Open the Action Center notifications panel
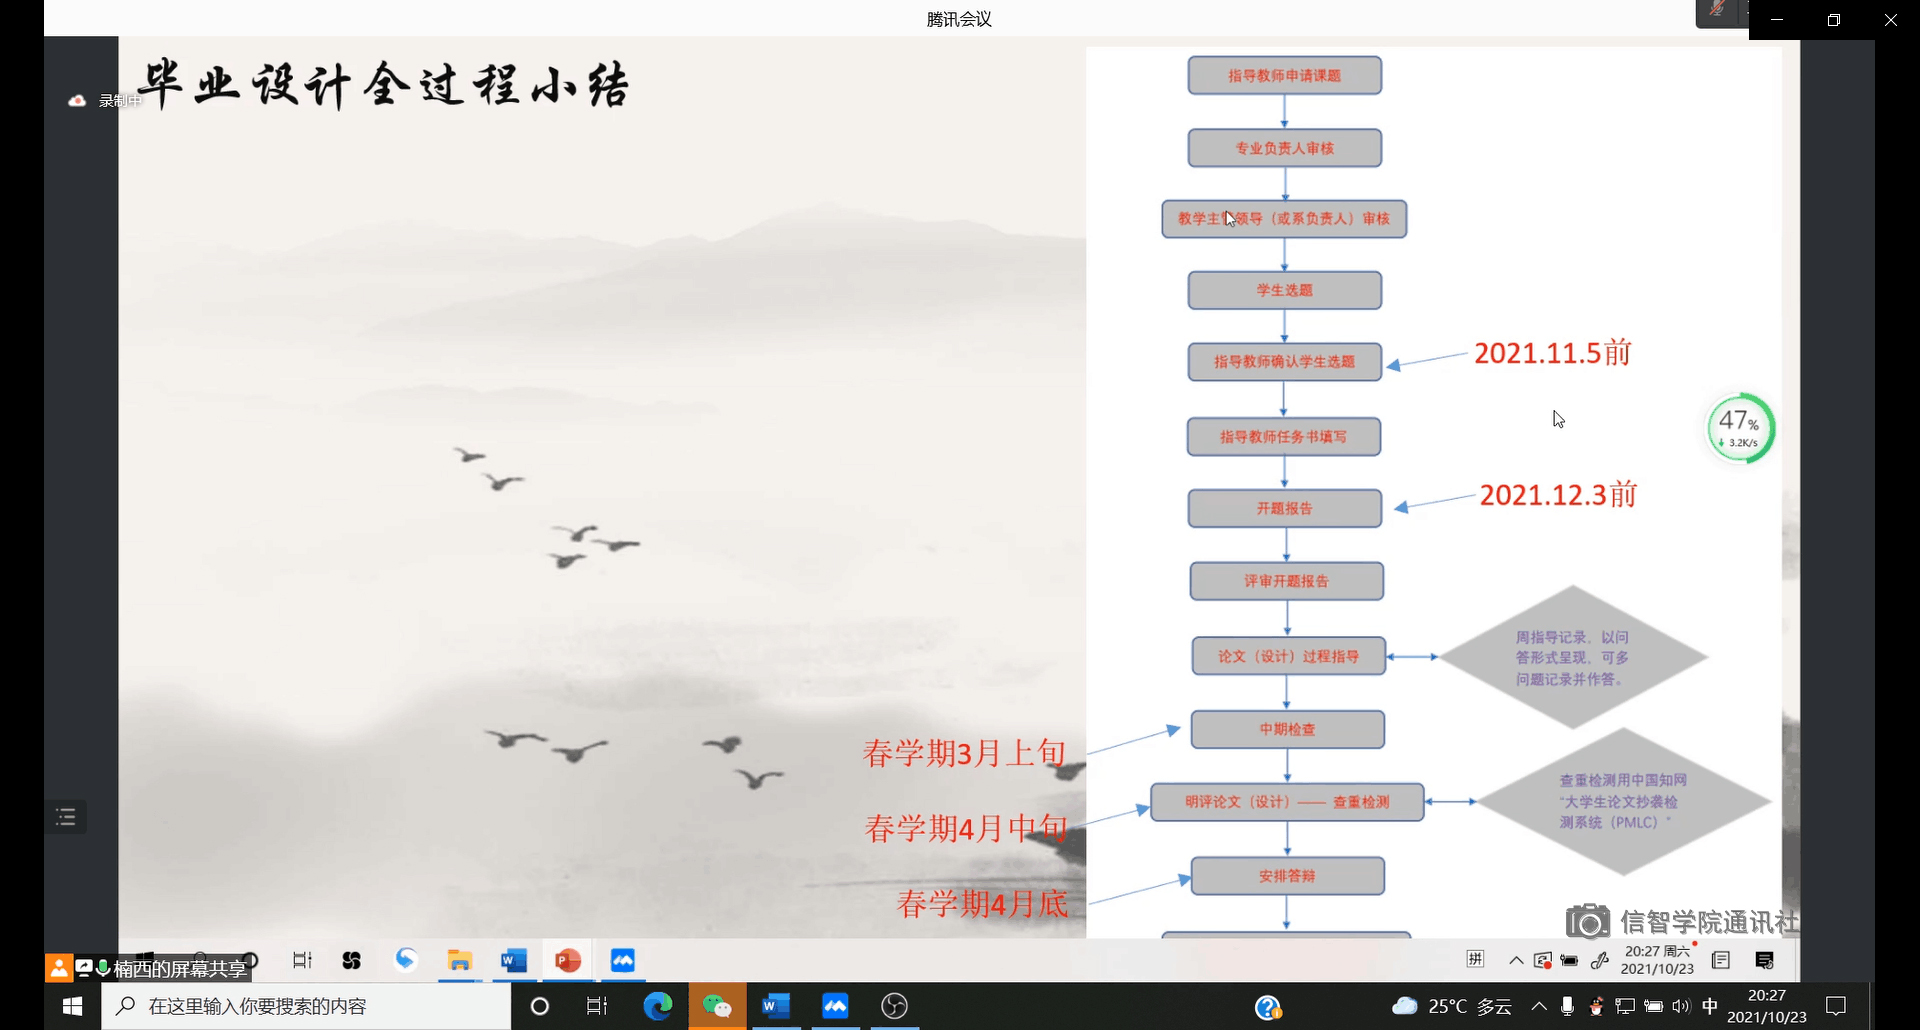 click(x=1836, y=1006)
